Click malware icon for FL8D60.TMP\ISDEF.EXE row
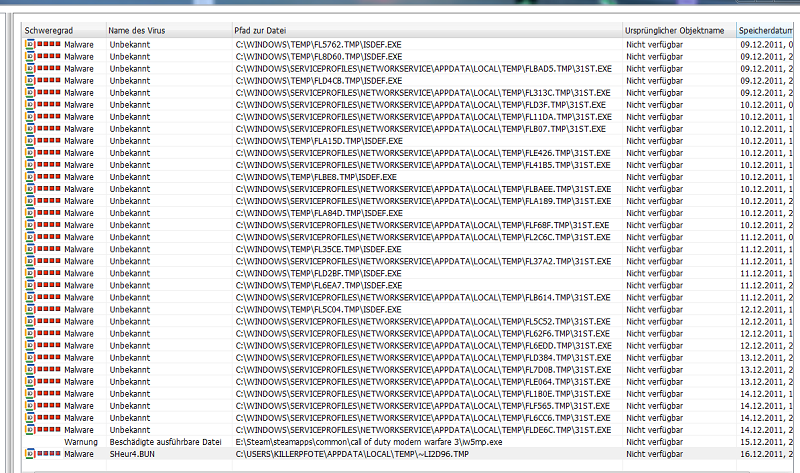Image resolution: width=800 pixels, height=473 pixels. tap(30, 57)
